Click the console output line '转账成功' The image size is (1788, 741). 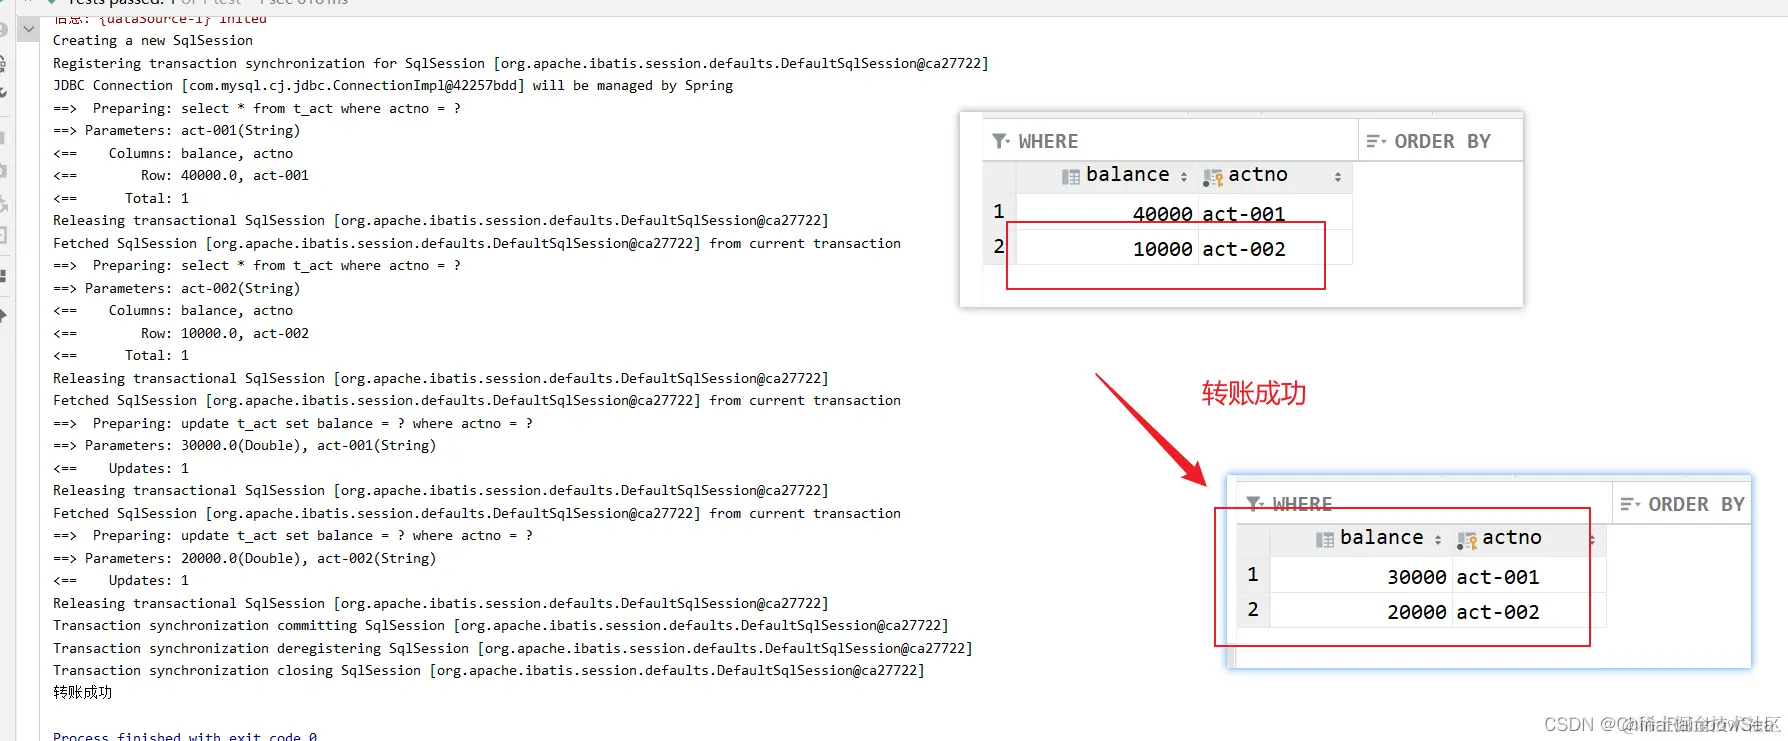pos(83,693)
